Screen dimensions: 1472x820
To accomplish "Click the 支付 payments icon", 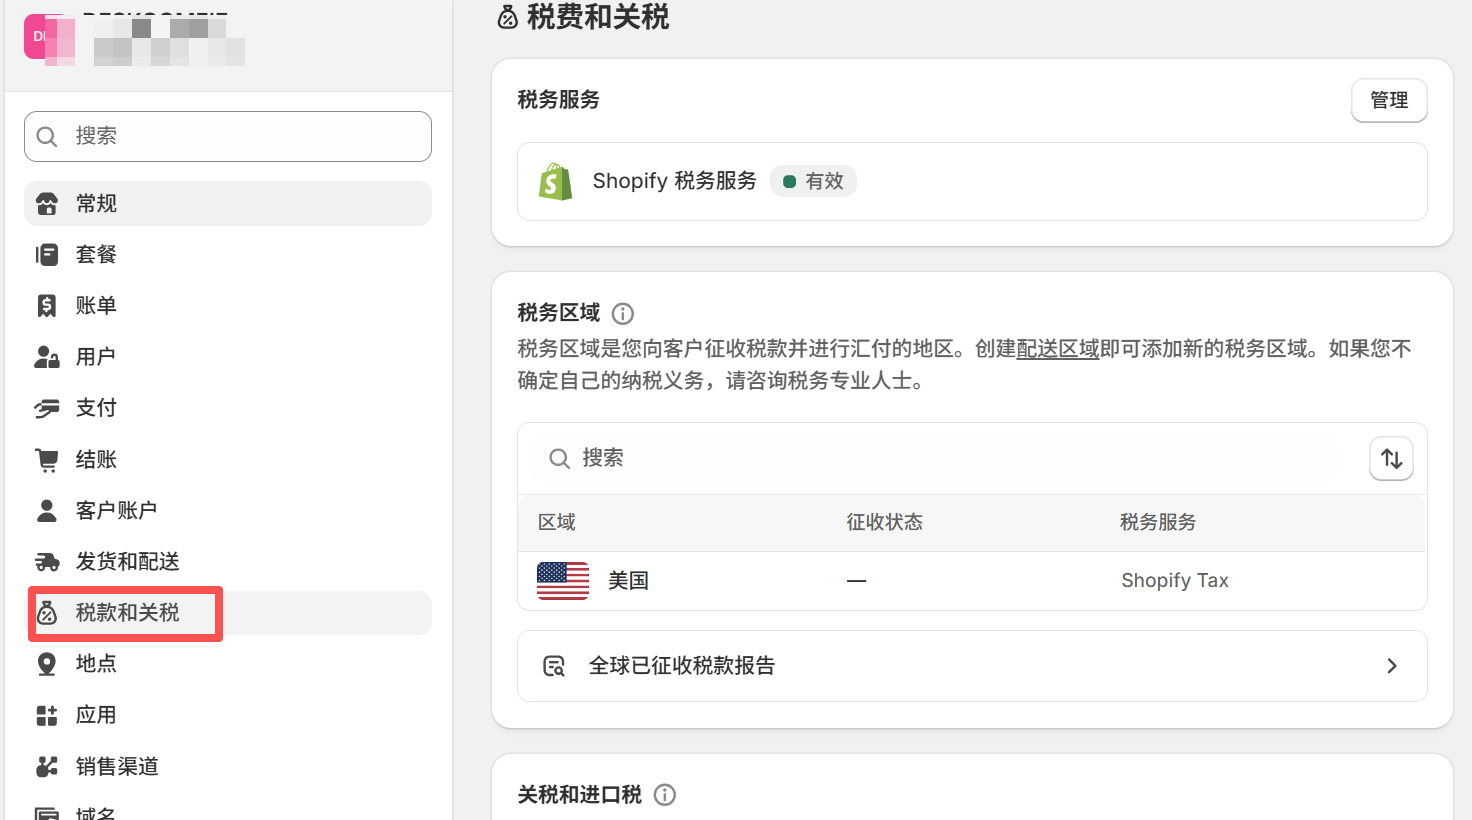I will (47, 408).
